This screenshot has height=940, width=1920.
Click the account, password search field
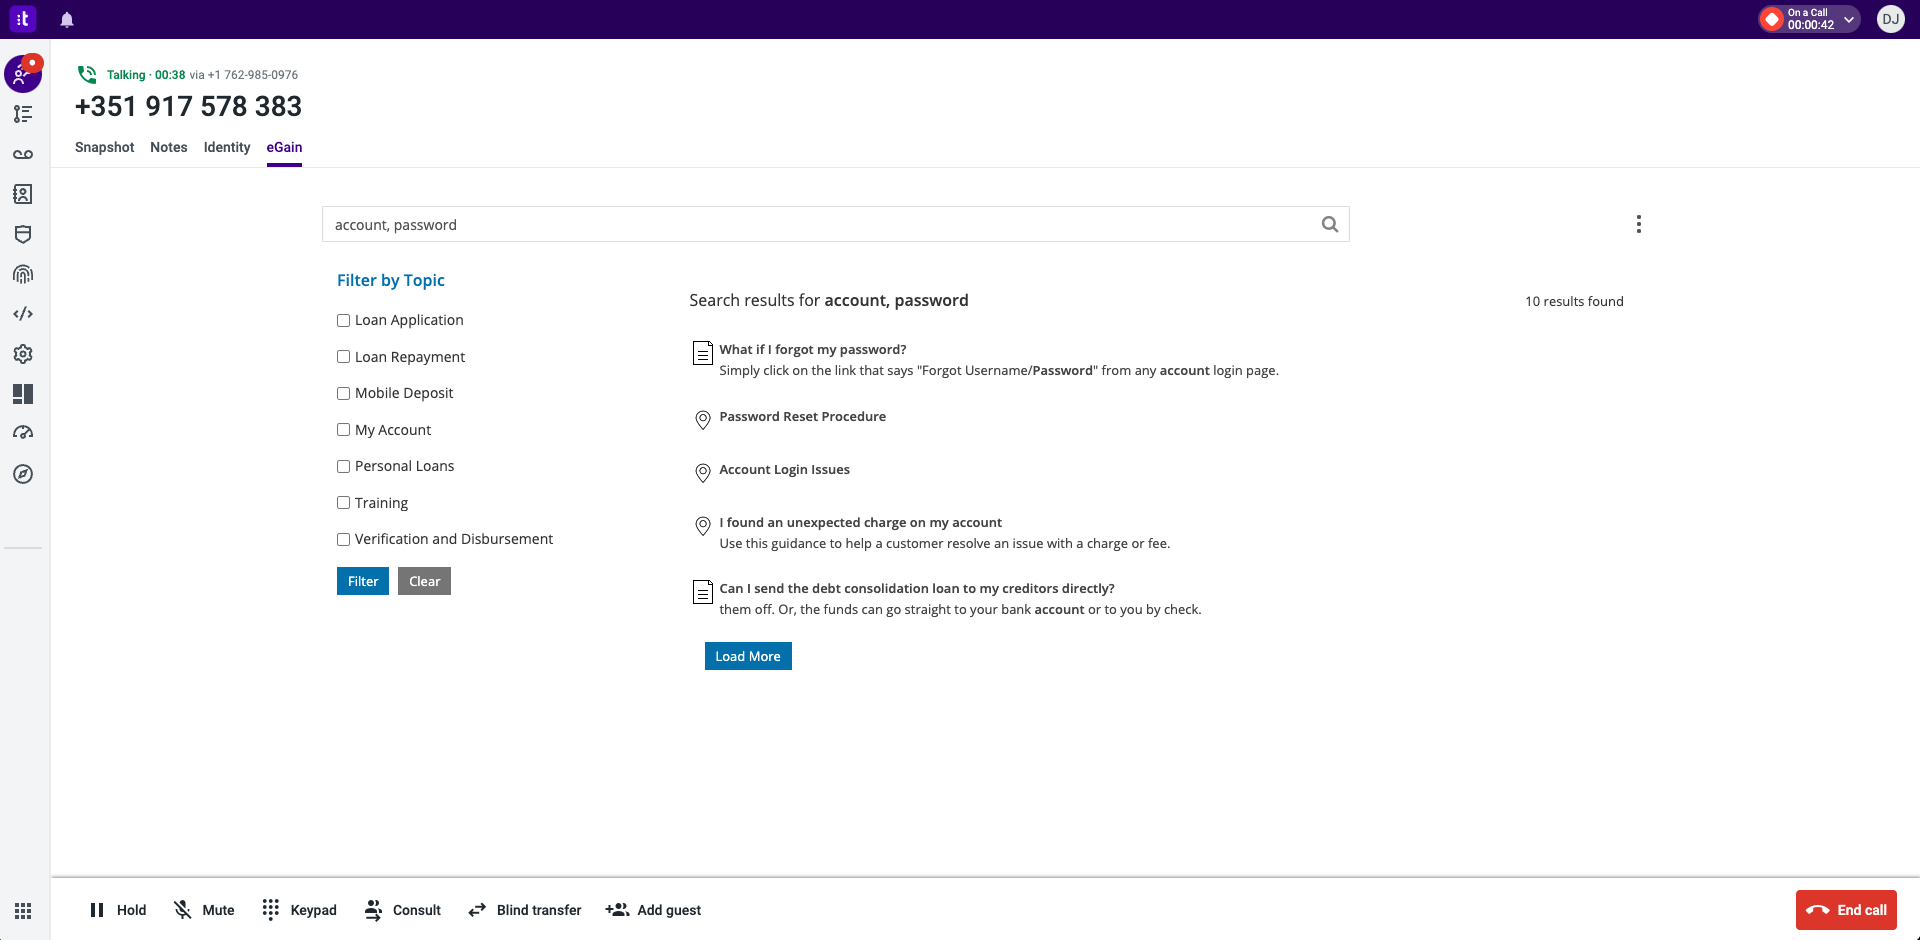(820, 225)
